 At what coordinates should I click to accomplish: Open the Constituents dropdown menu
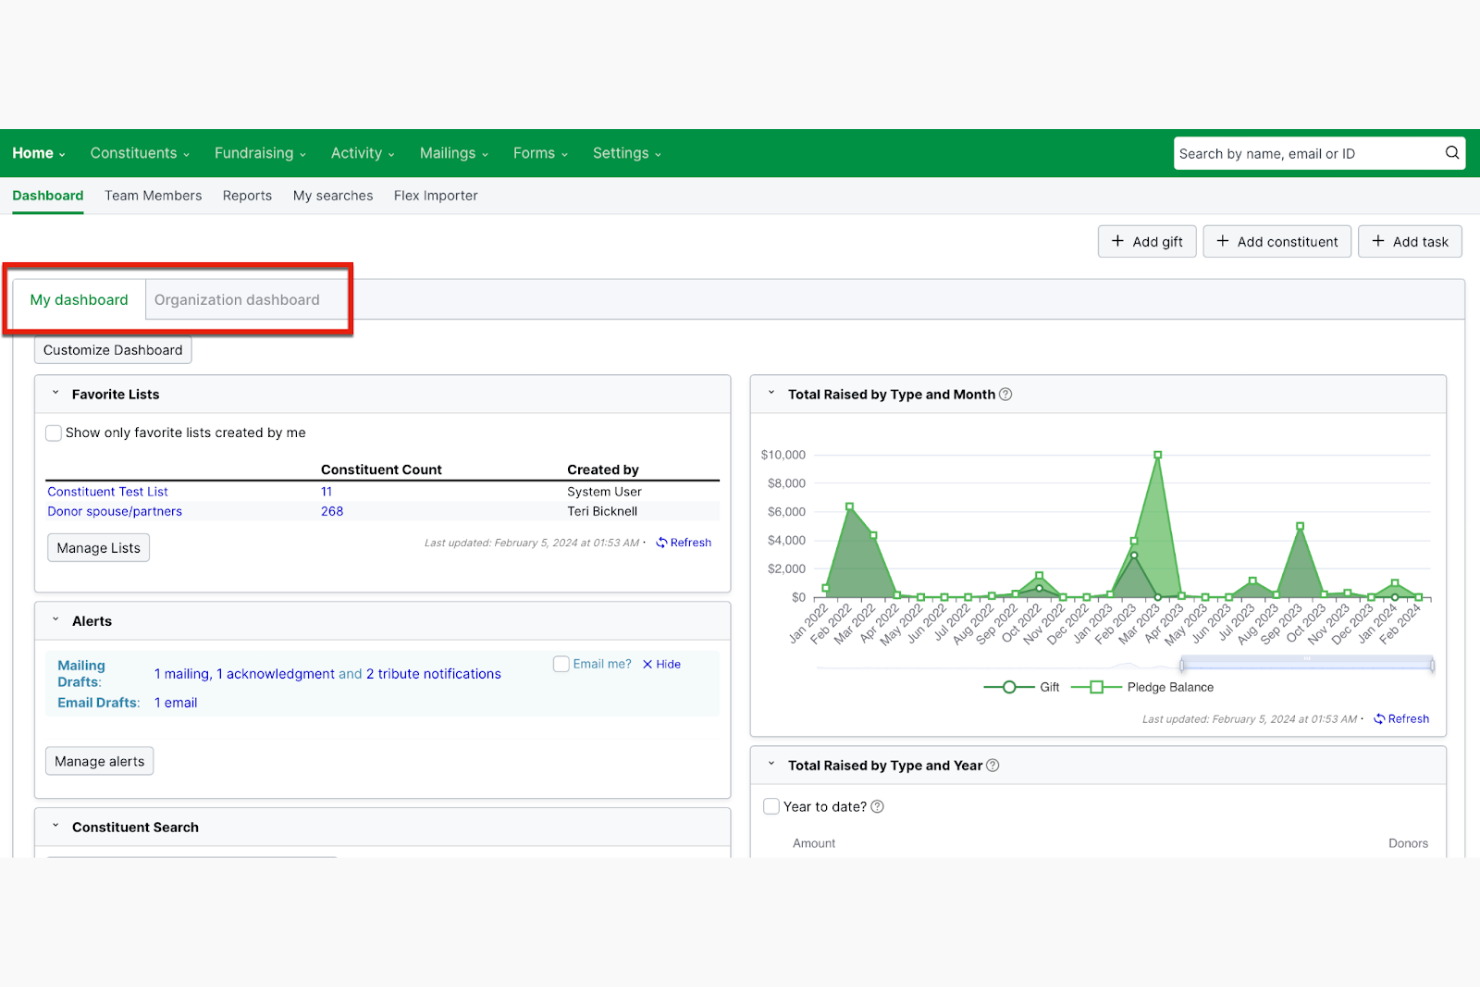coord(140,153)
